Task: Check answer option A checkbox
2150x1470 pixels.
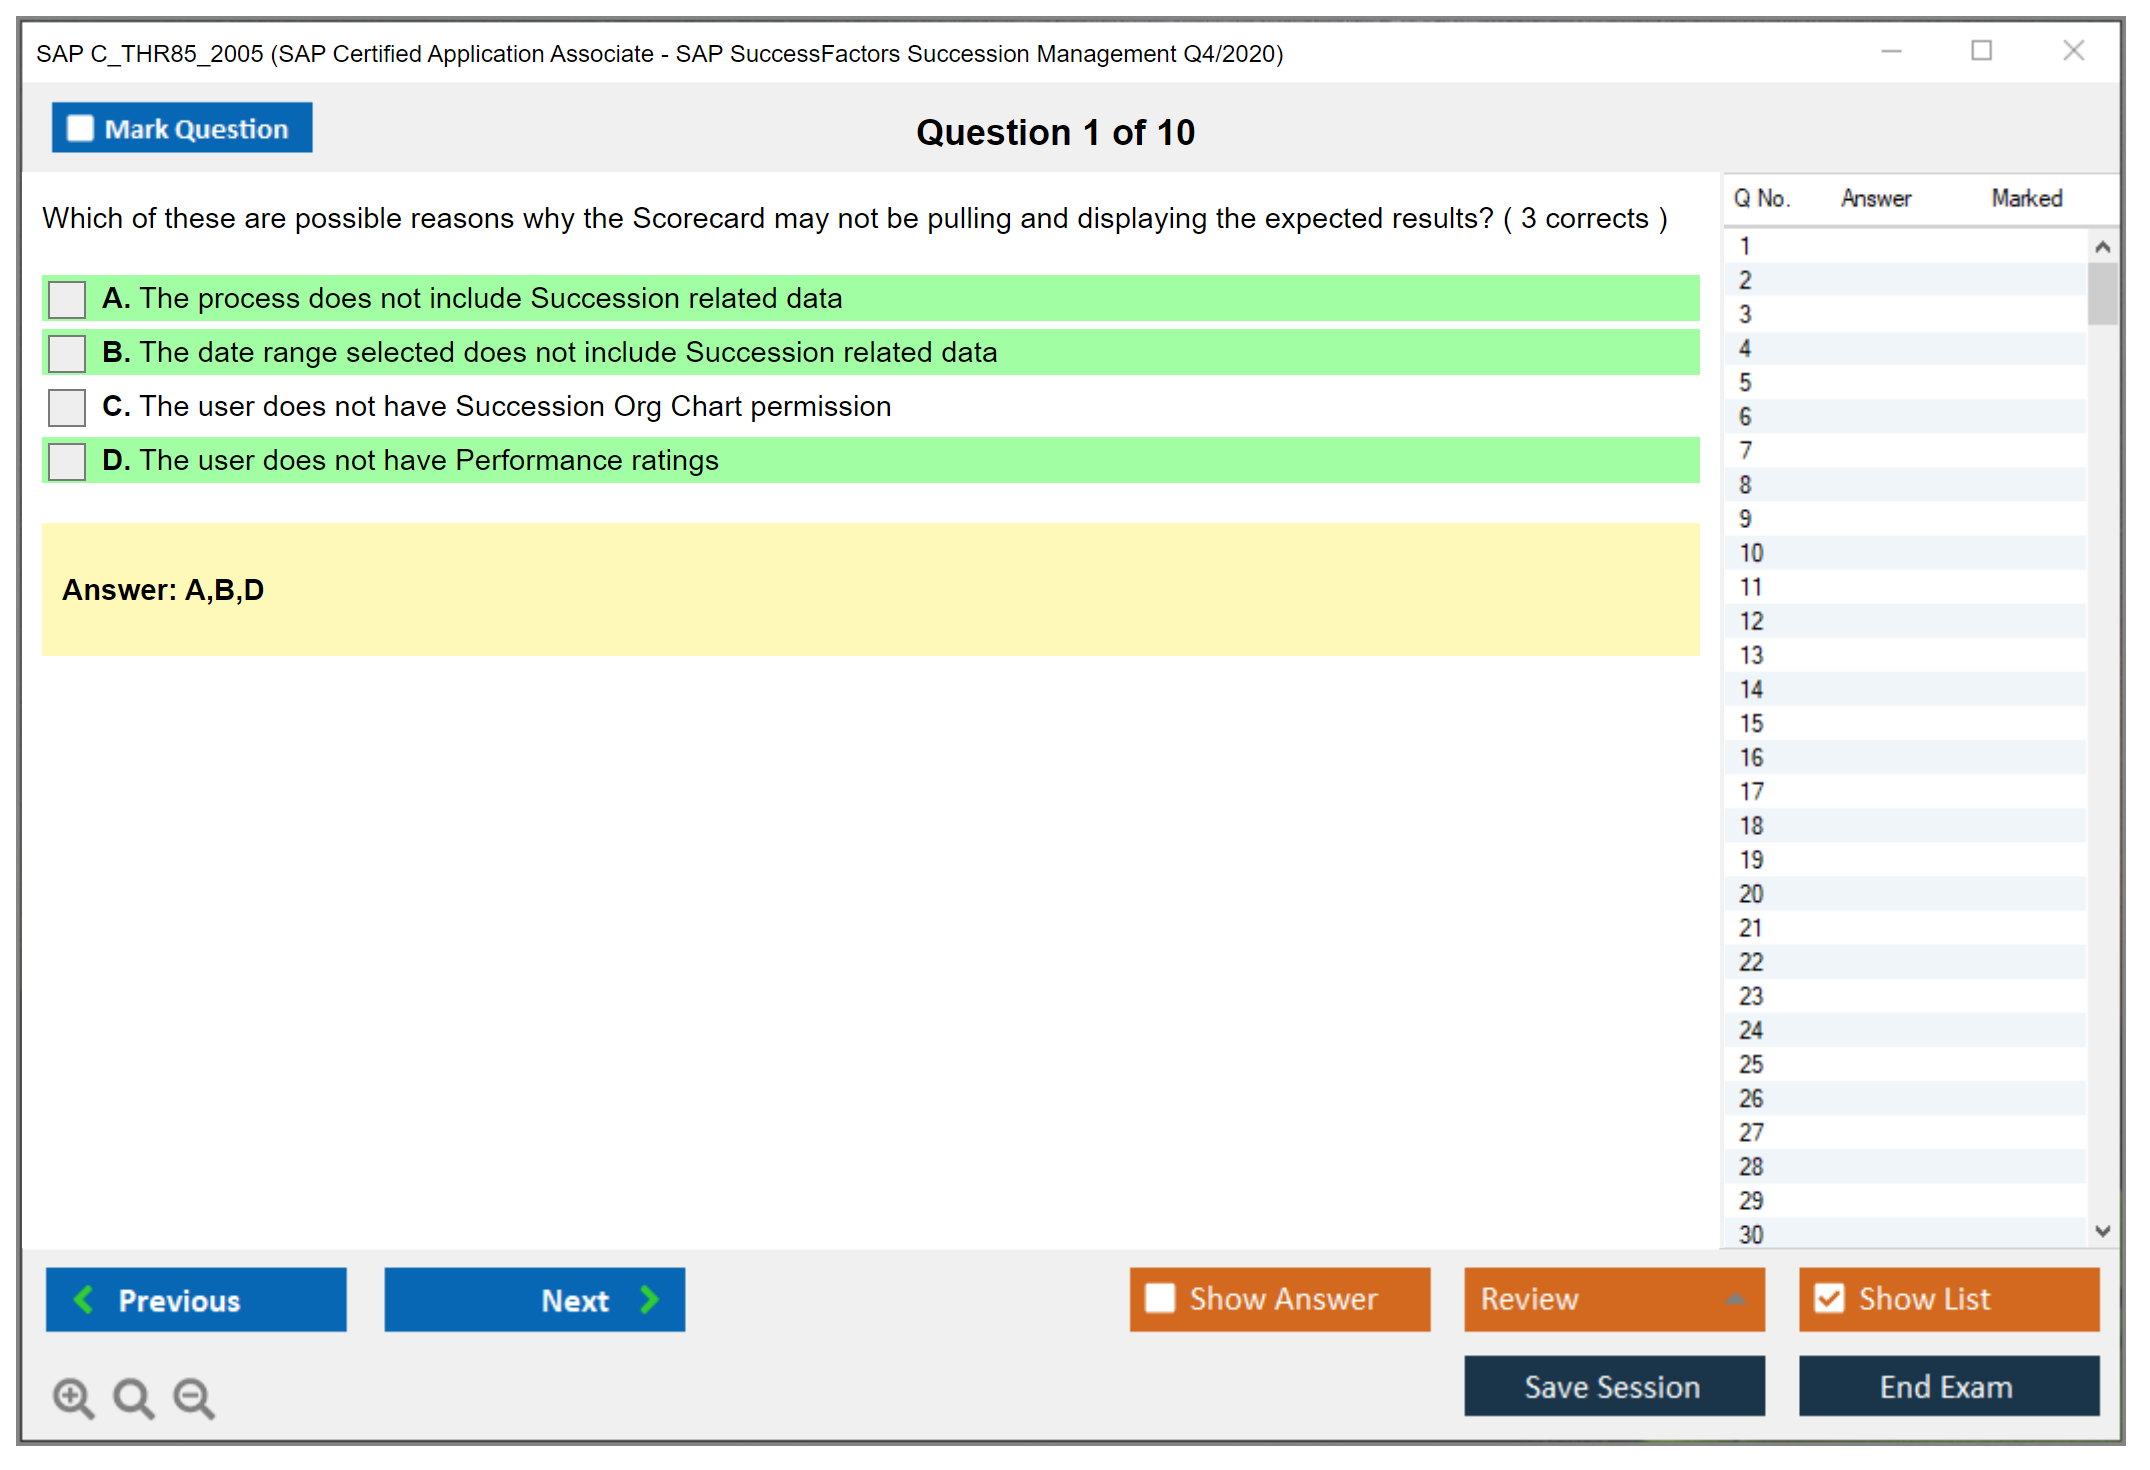Action: click(x=67, y=299)
